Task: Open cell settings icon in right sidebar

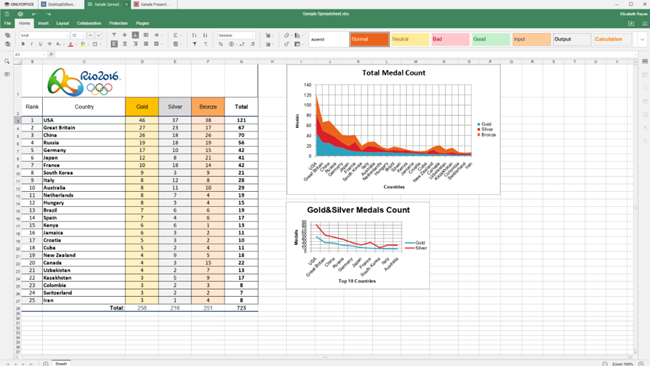Action: (x=645, y=61)
